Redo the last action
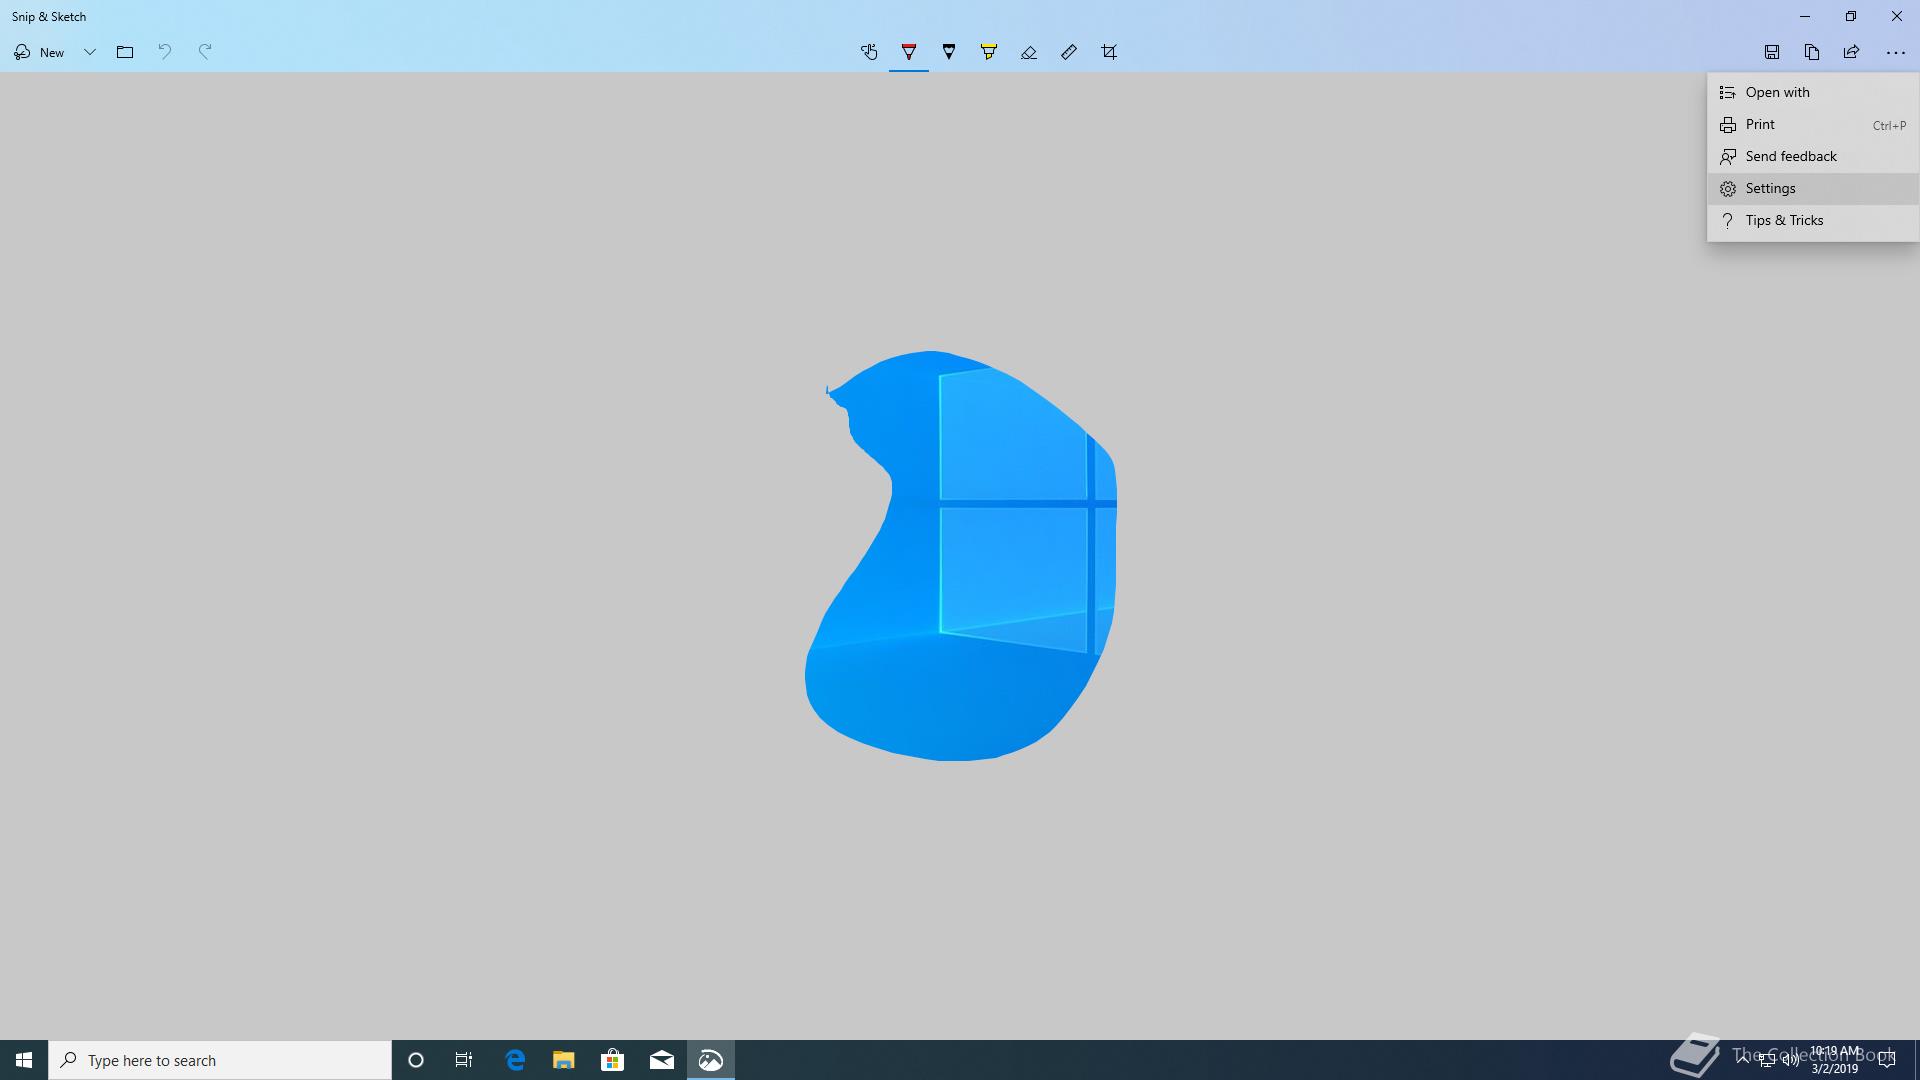Image resolution: width=1920 pixels, height=1080 pixels. click(205, 52)
